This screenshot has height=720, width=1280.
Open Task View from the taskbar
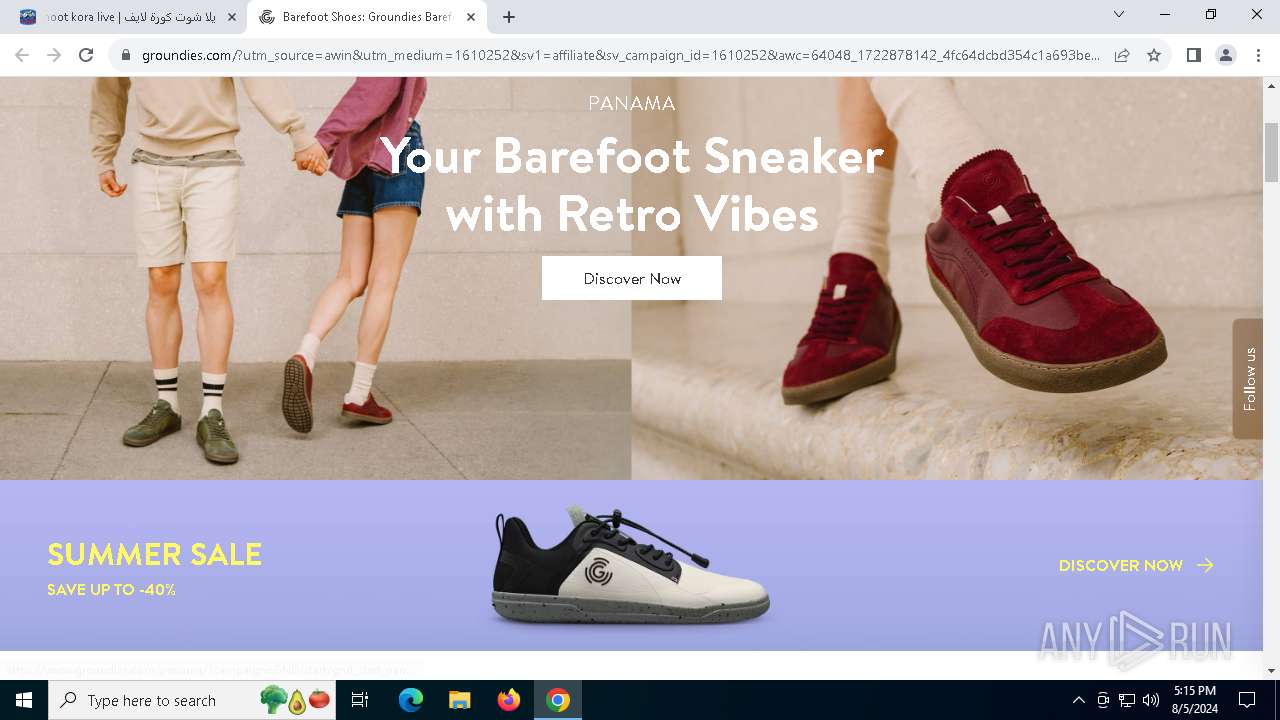[x=360, y=700]
